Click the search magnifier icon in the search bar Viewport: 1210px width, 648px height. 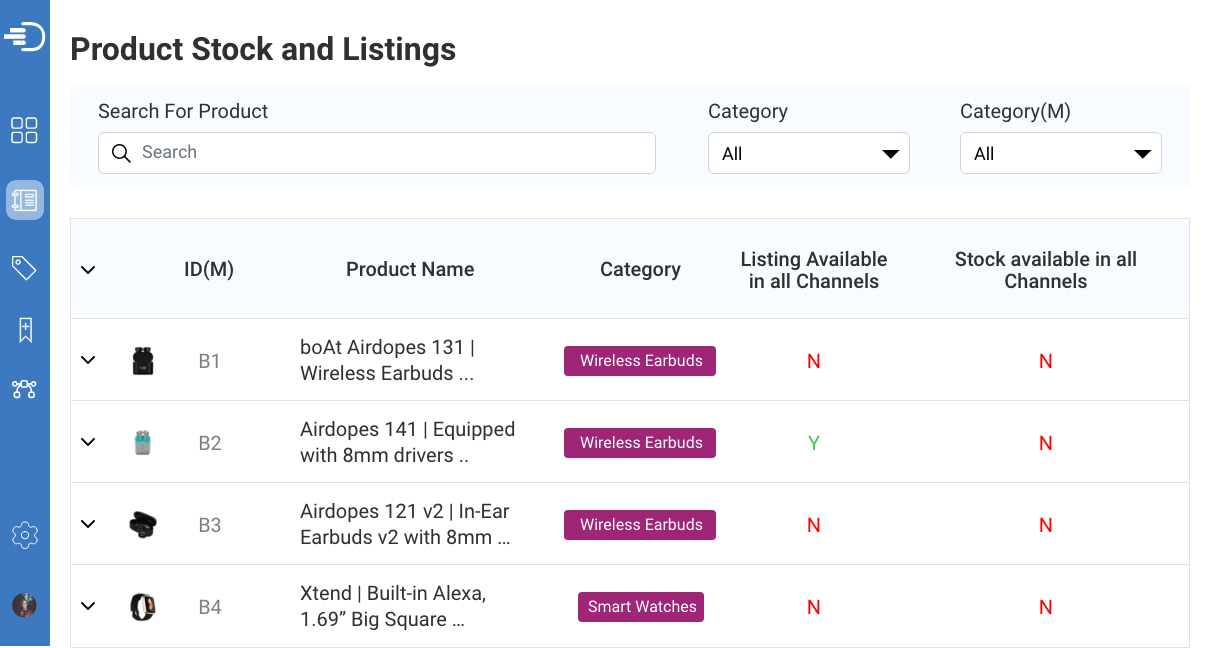[x=121, y=154]
